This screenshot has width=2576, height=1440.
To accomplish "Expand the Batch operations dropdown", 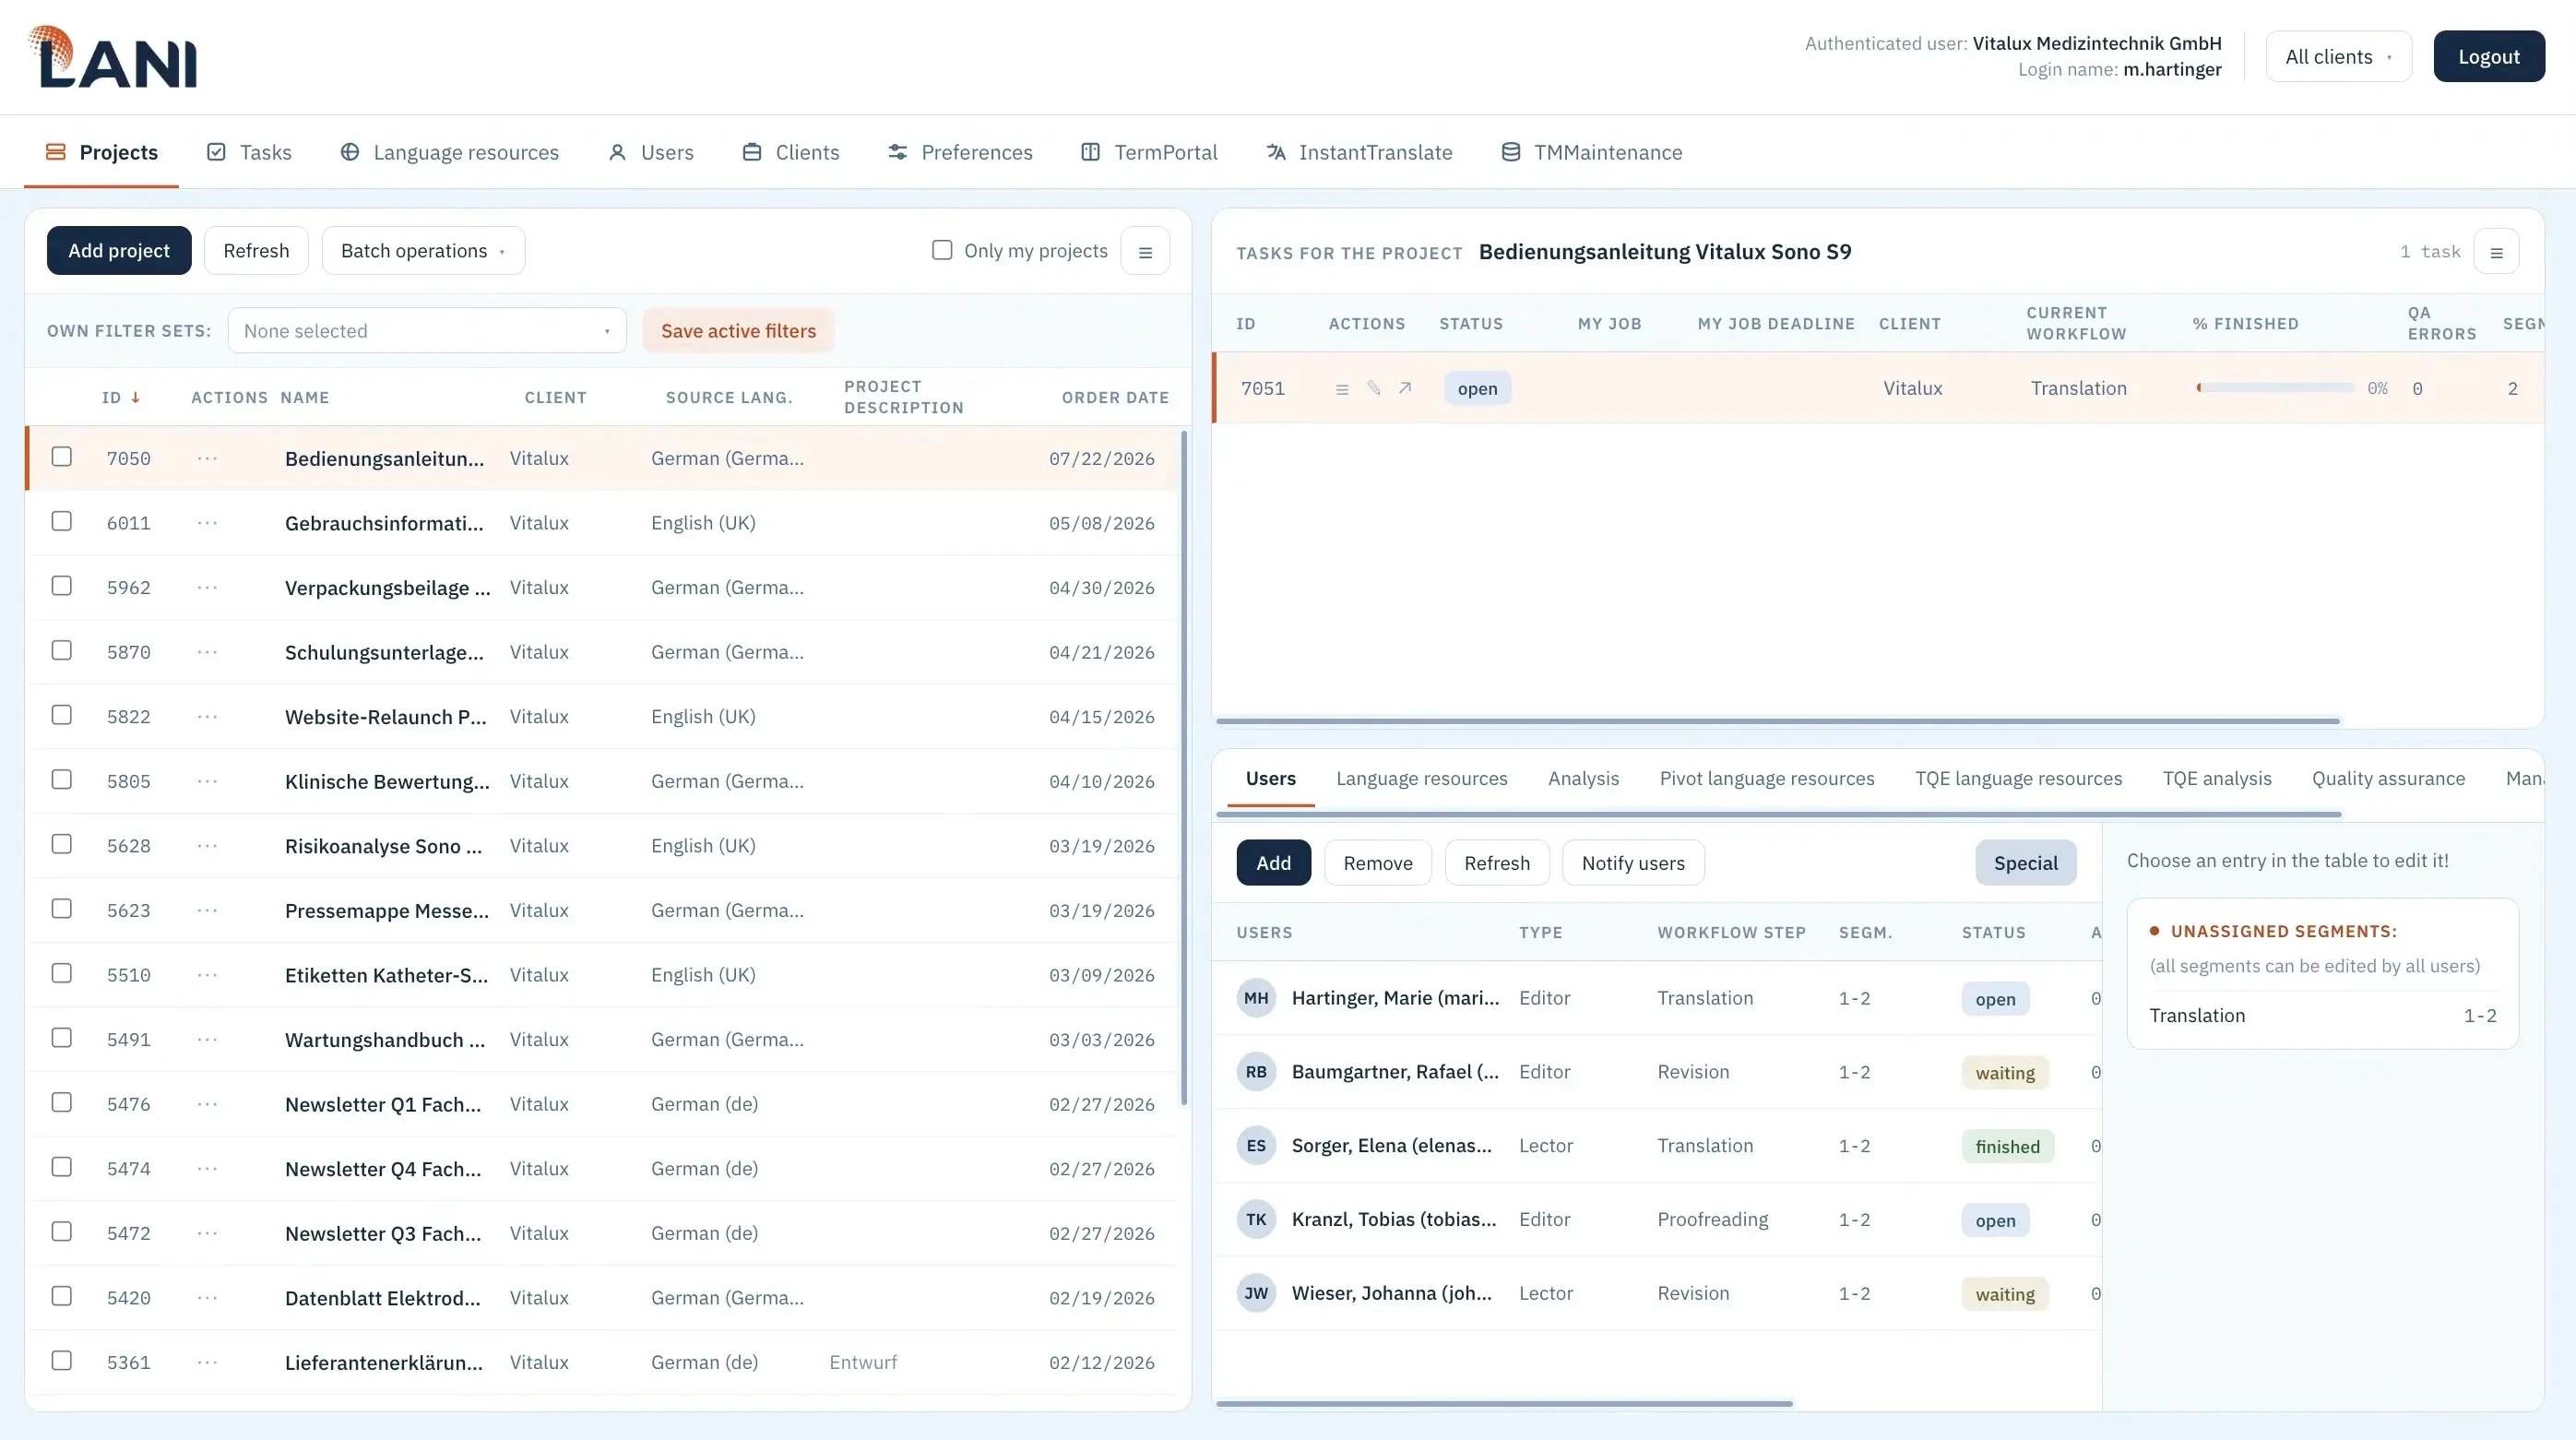I will point(423,251).
